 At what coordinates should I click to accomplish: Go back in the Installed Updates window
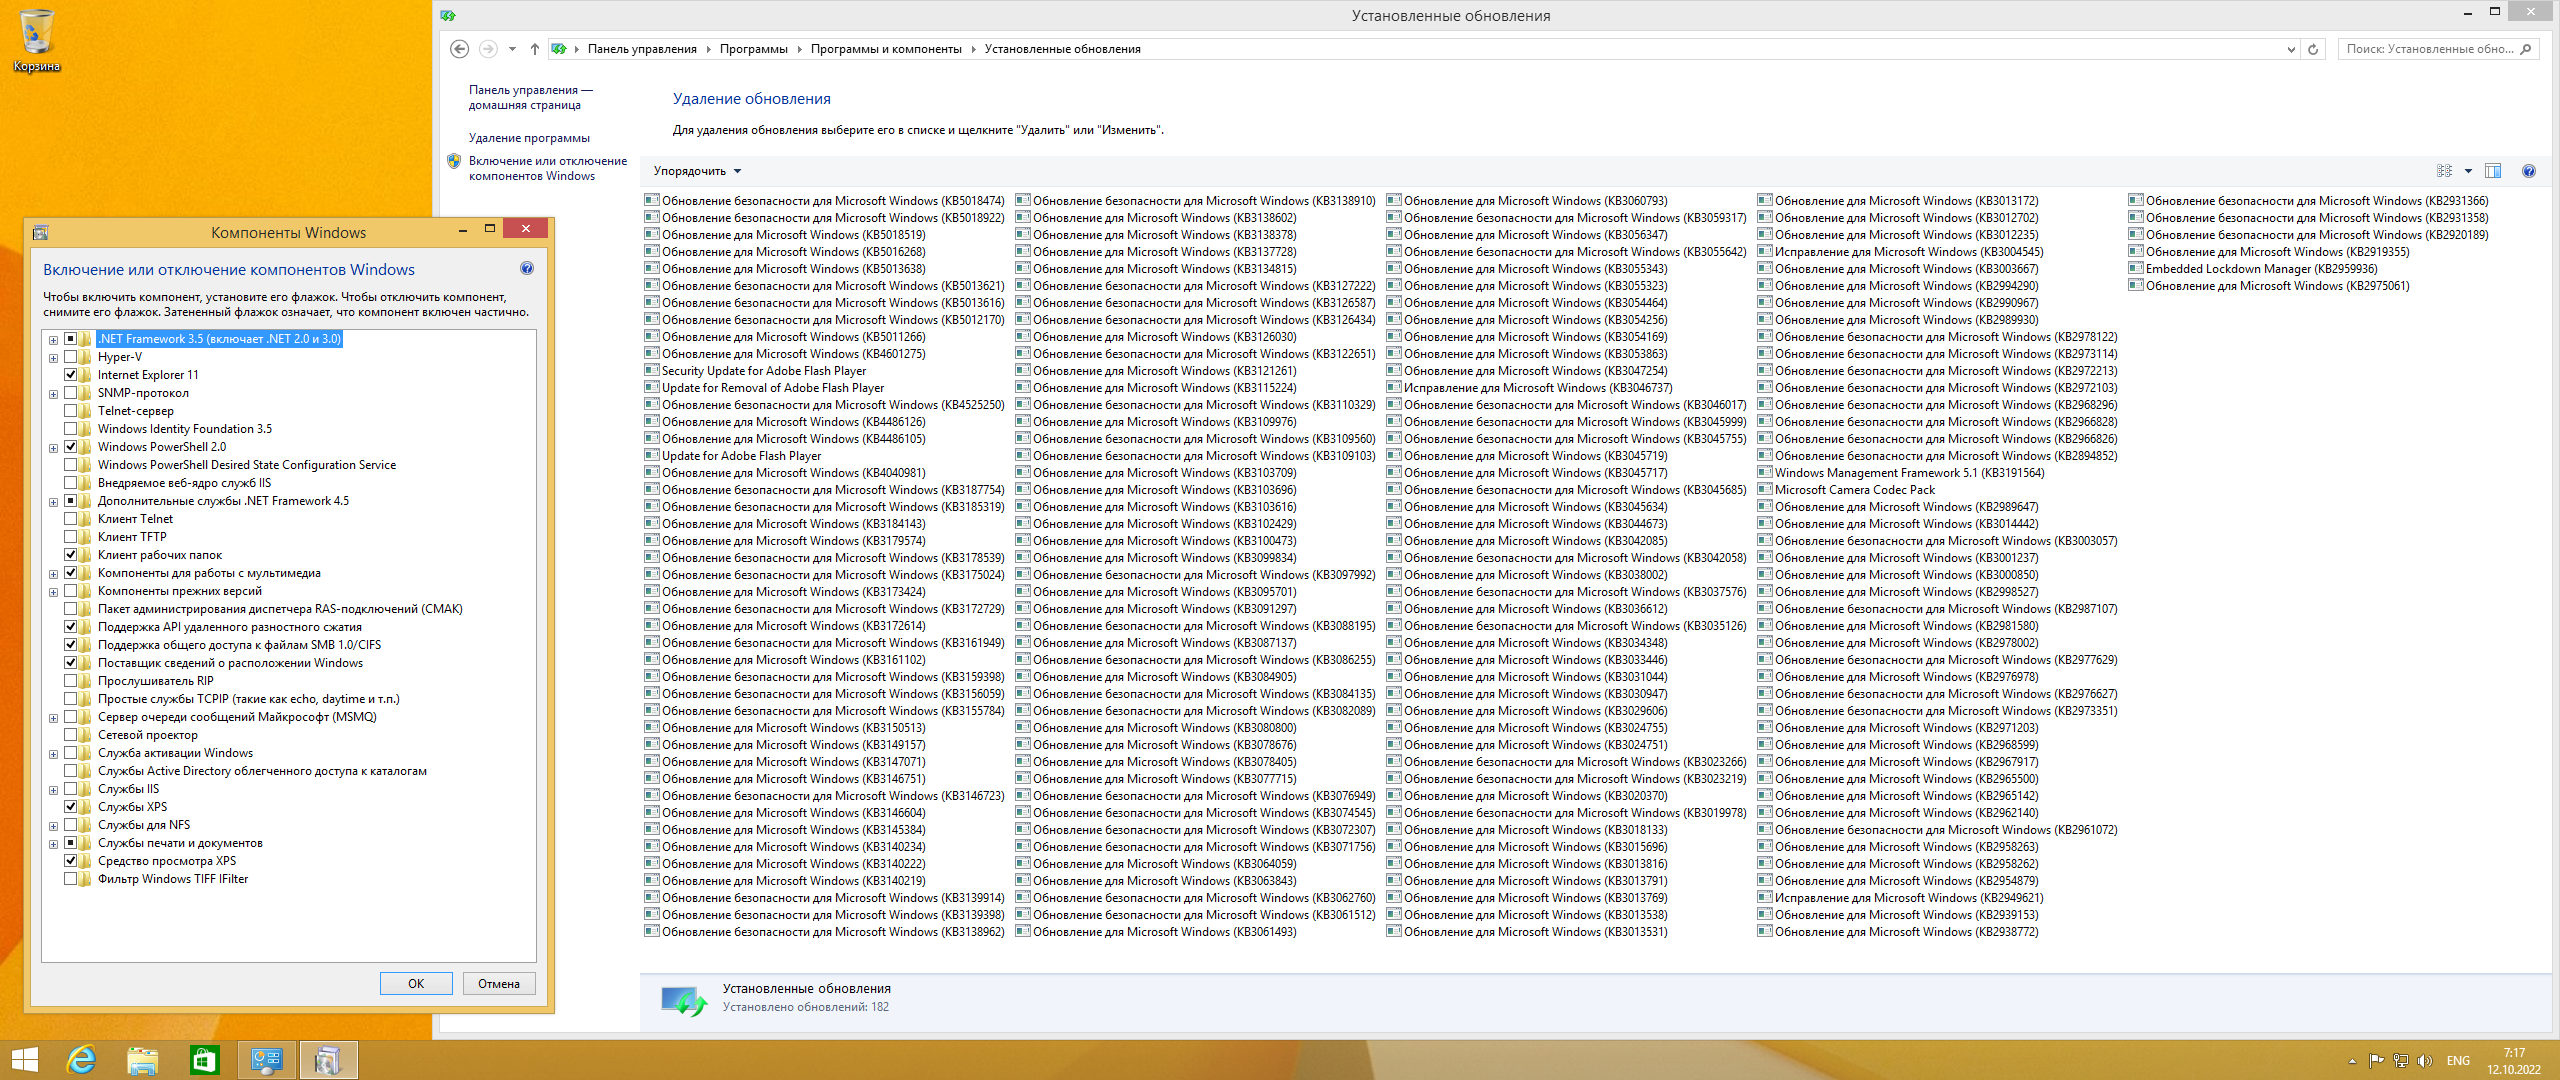pos(459,49)
